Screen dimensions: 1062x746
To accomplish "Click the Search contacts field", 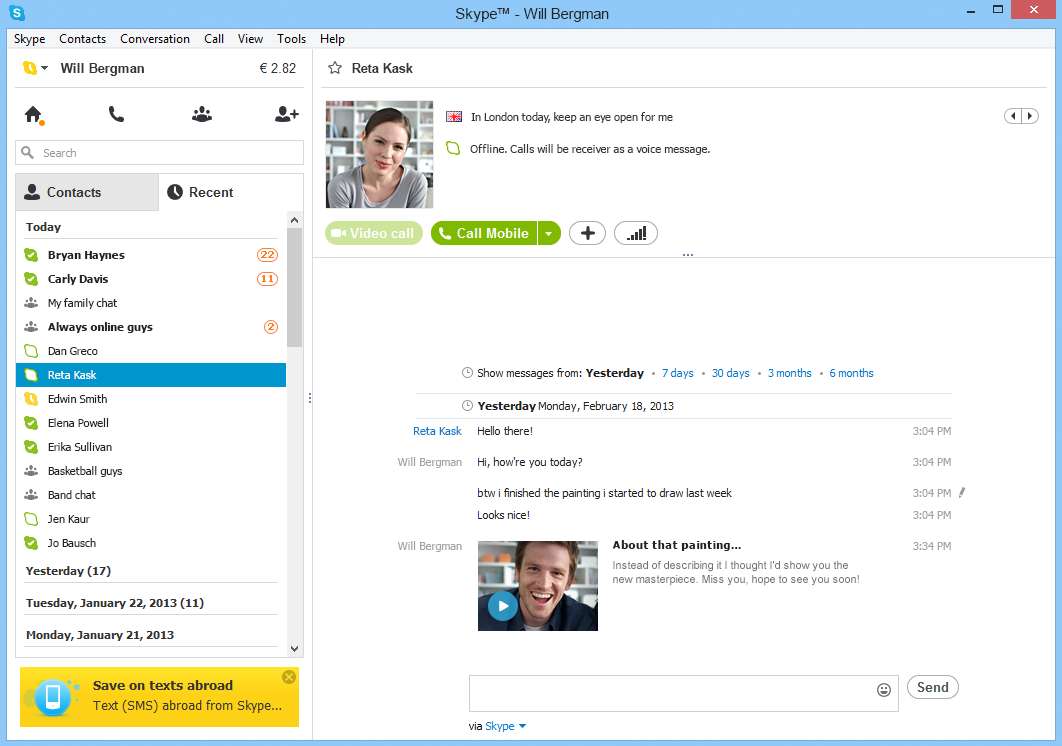I will pyautogui.click(x=160, y=152).
